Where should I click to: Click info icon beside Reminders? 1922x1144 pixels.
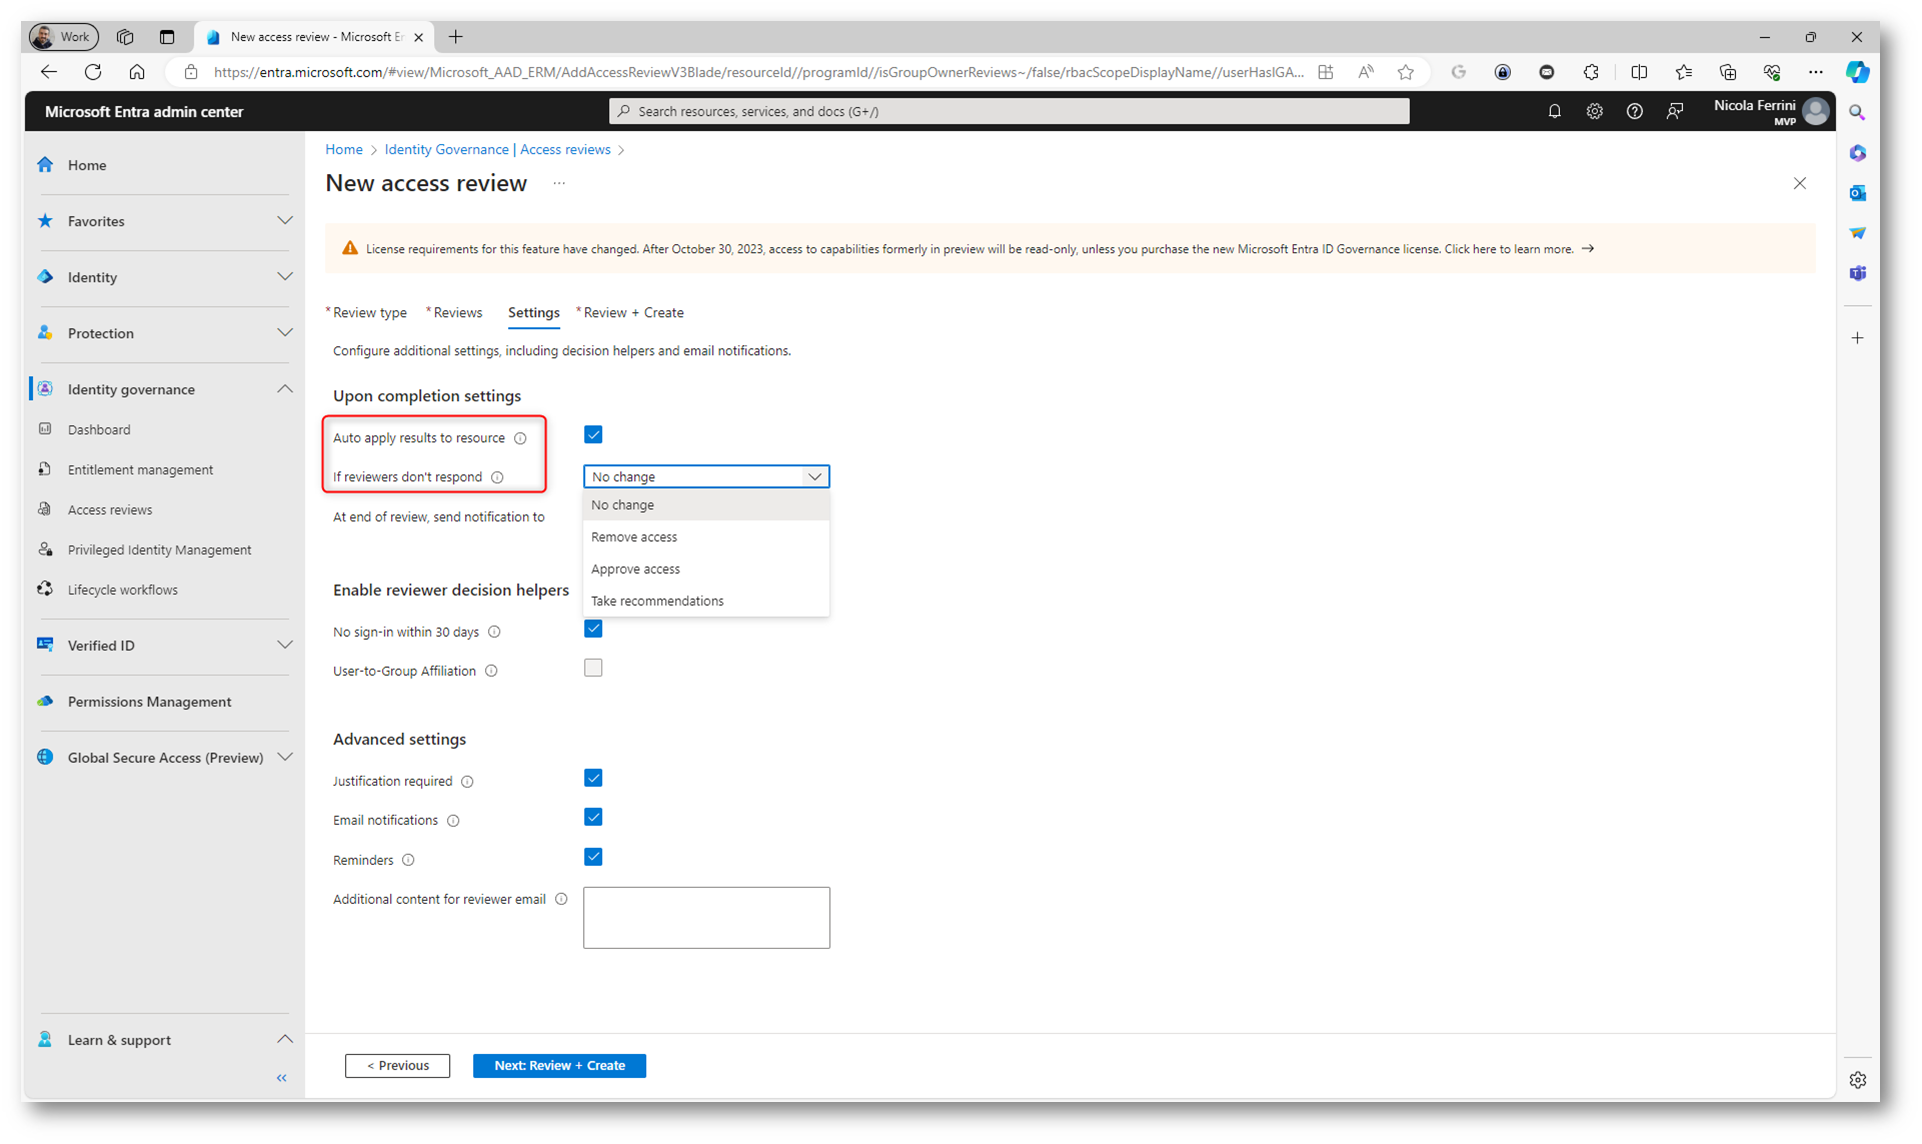(x=408, y=860)
